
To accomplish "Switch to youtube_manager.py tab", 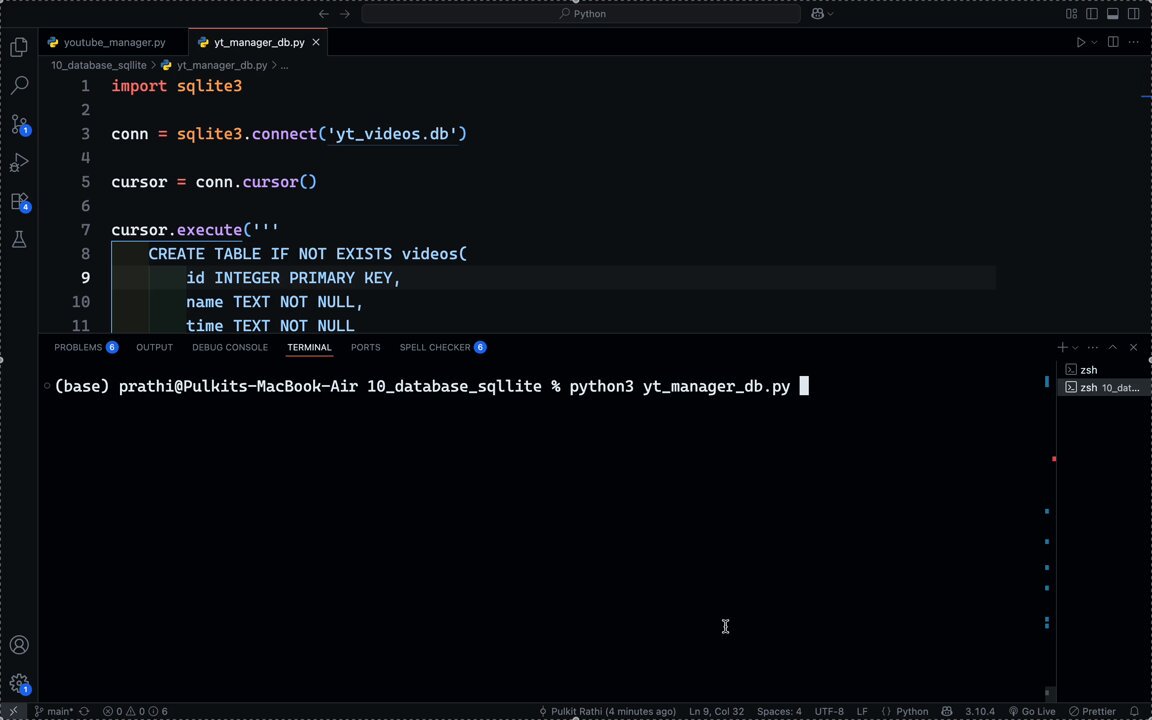I will [114, 43].
